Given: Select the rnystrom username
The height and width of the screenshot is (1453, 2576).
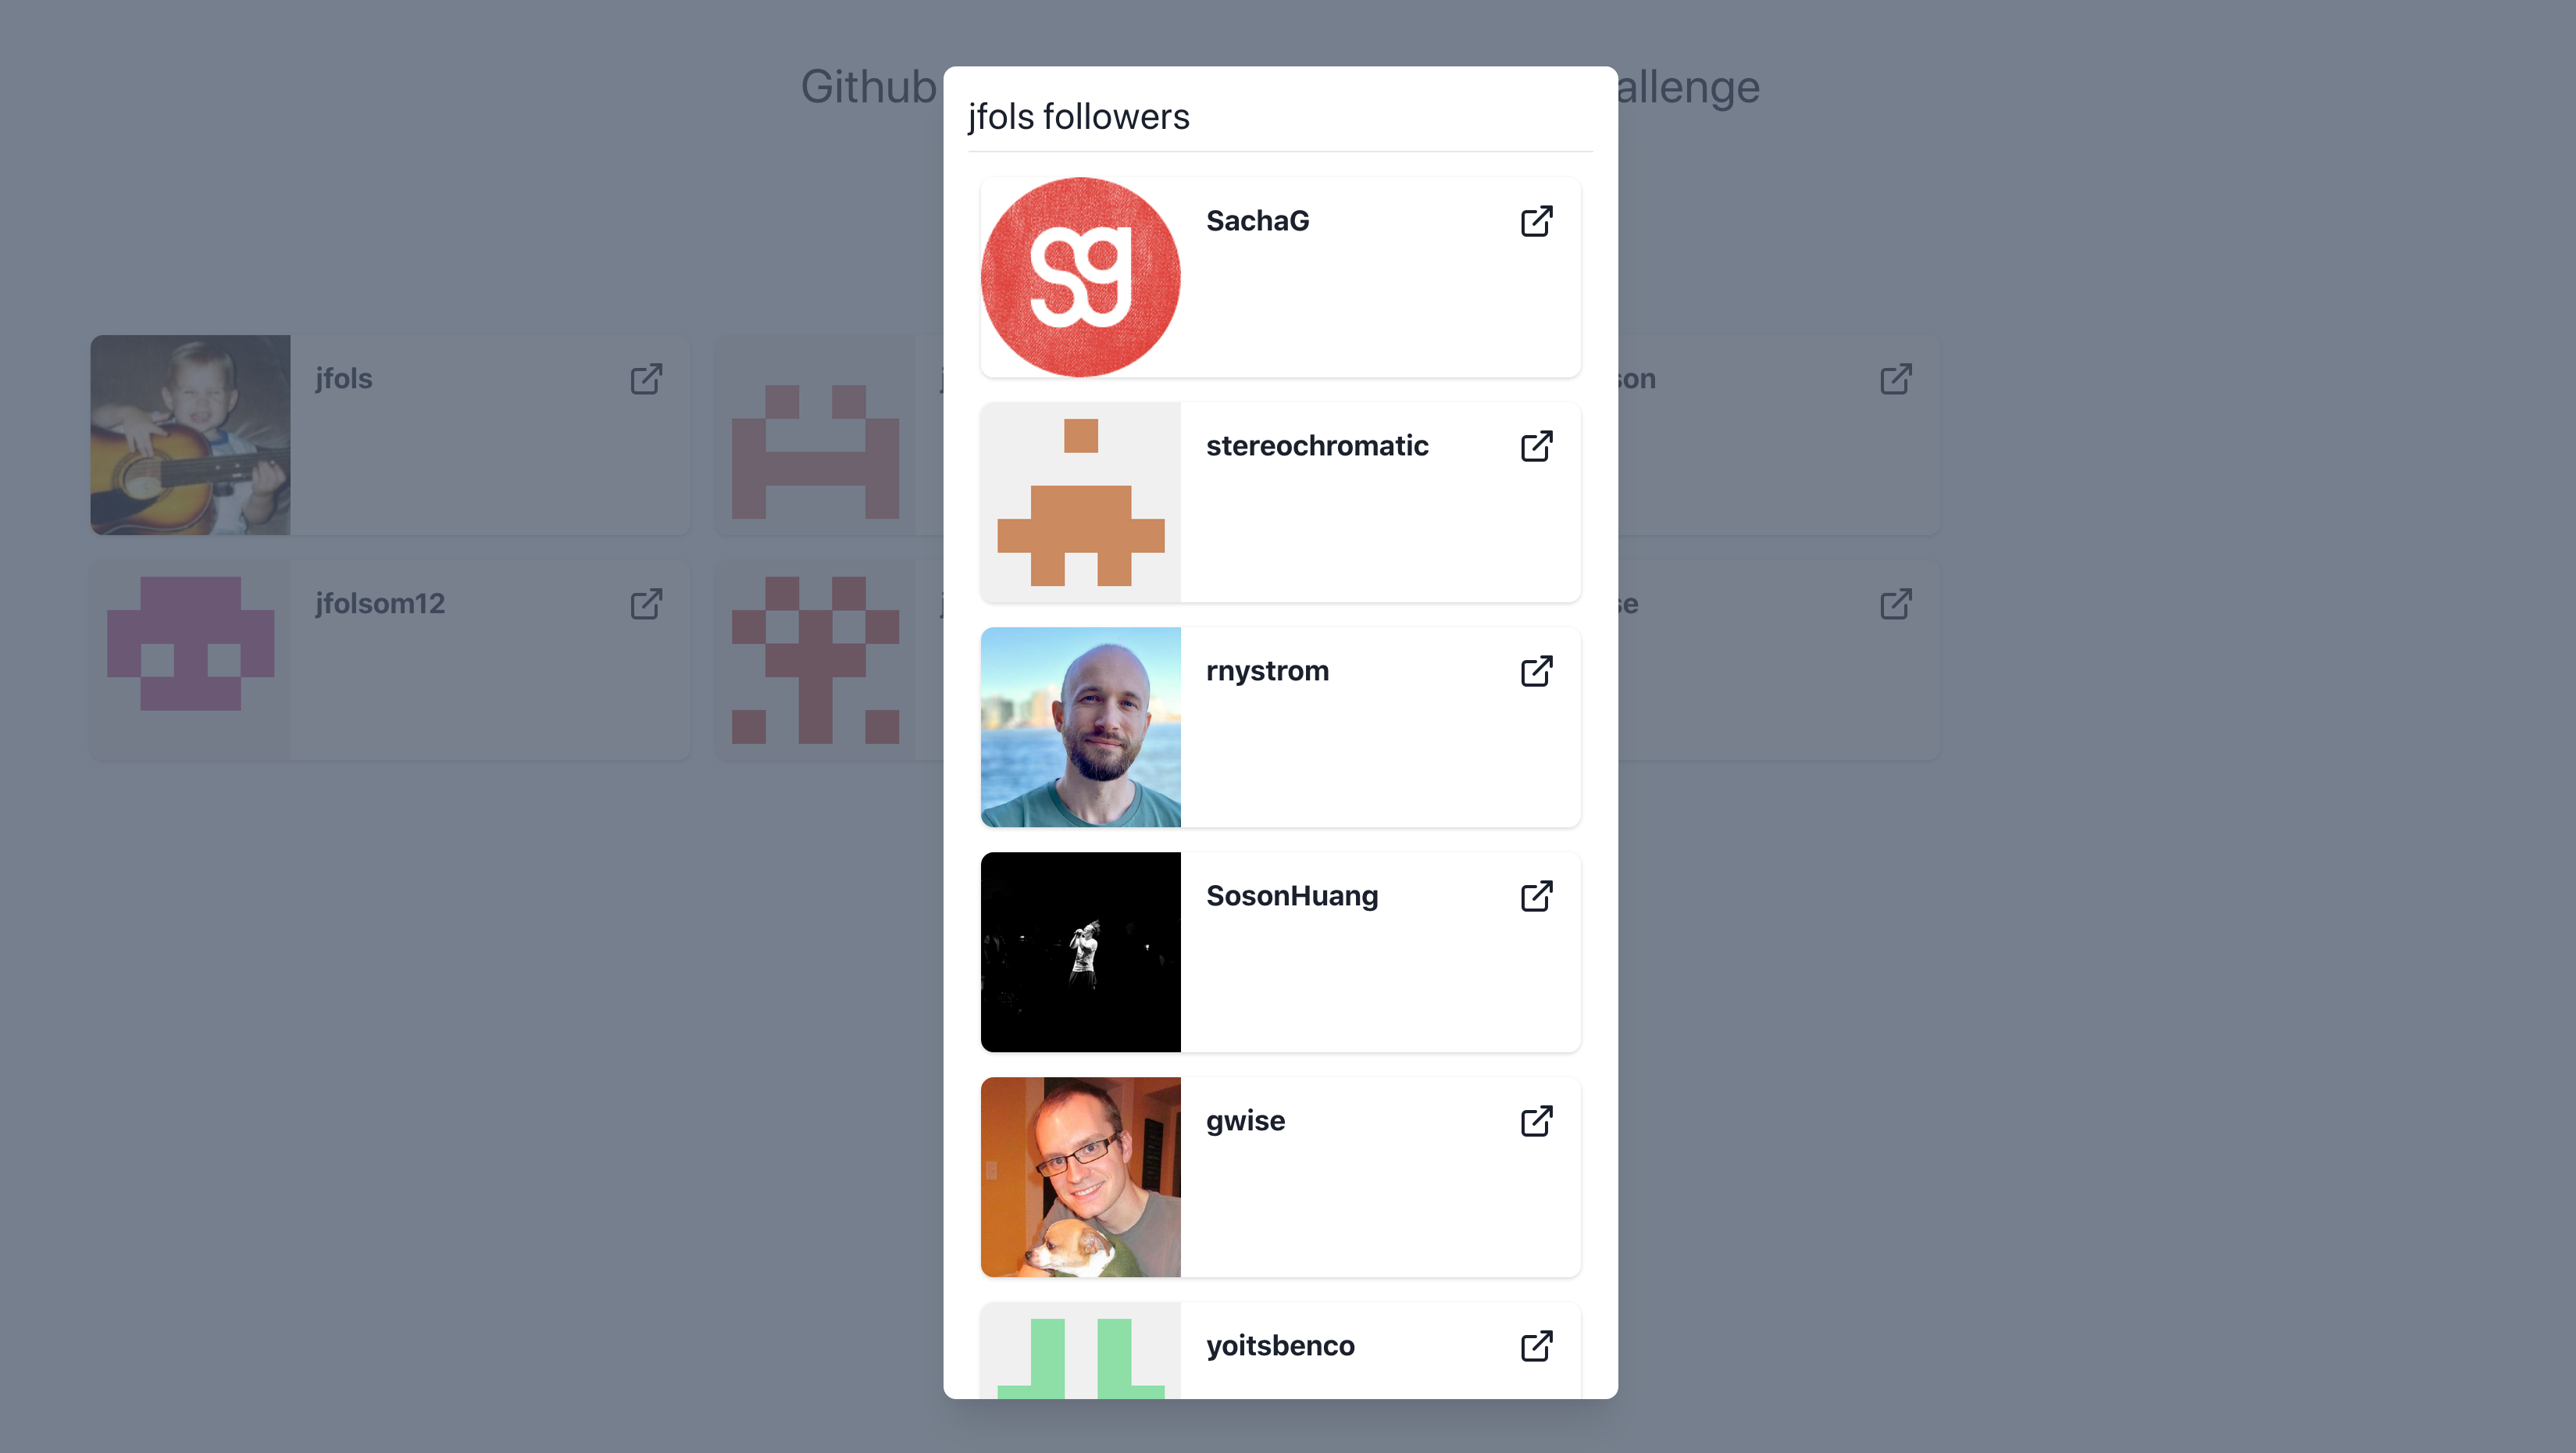Looking at the screenshot, I should [1267, 671].
